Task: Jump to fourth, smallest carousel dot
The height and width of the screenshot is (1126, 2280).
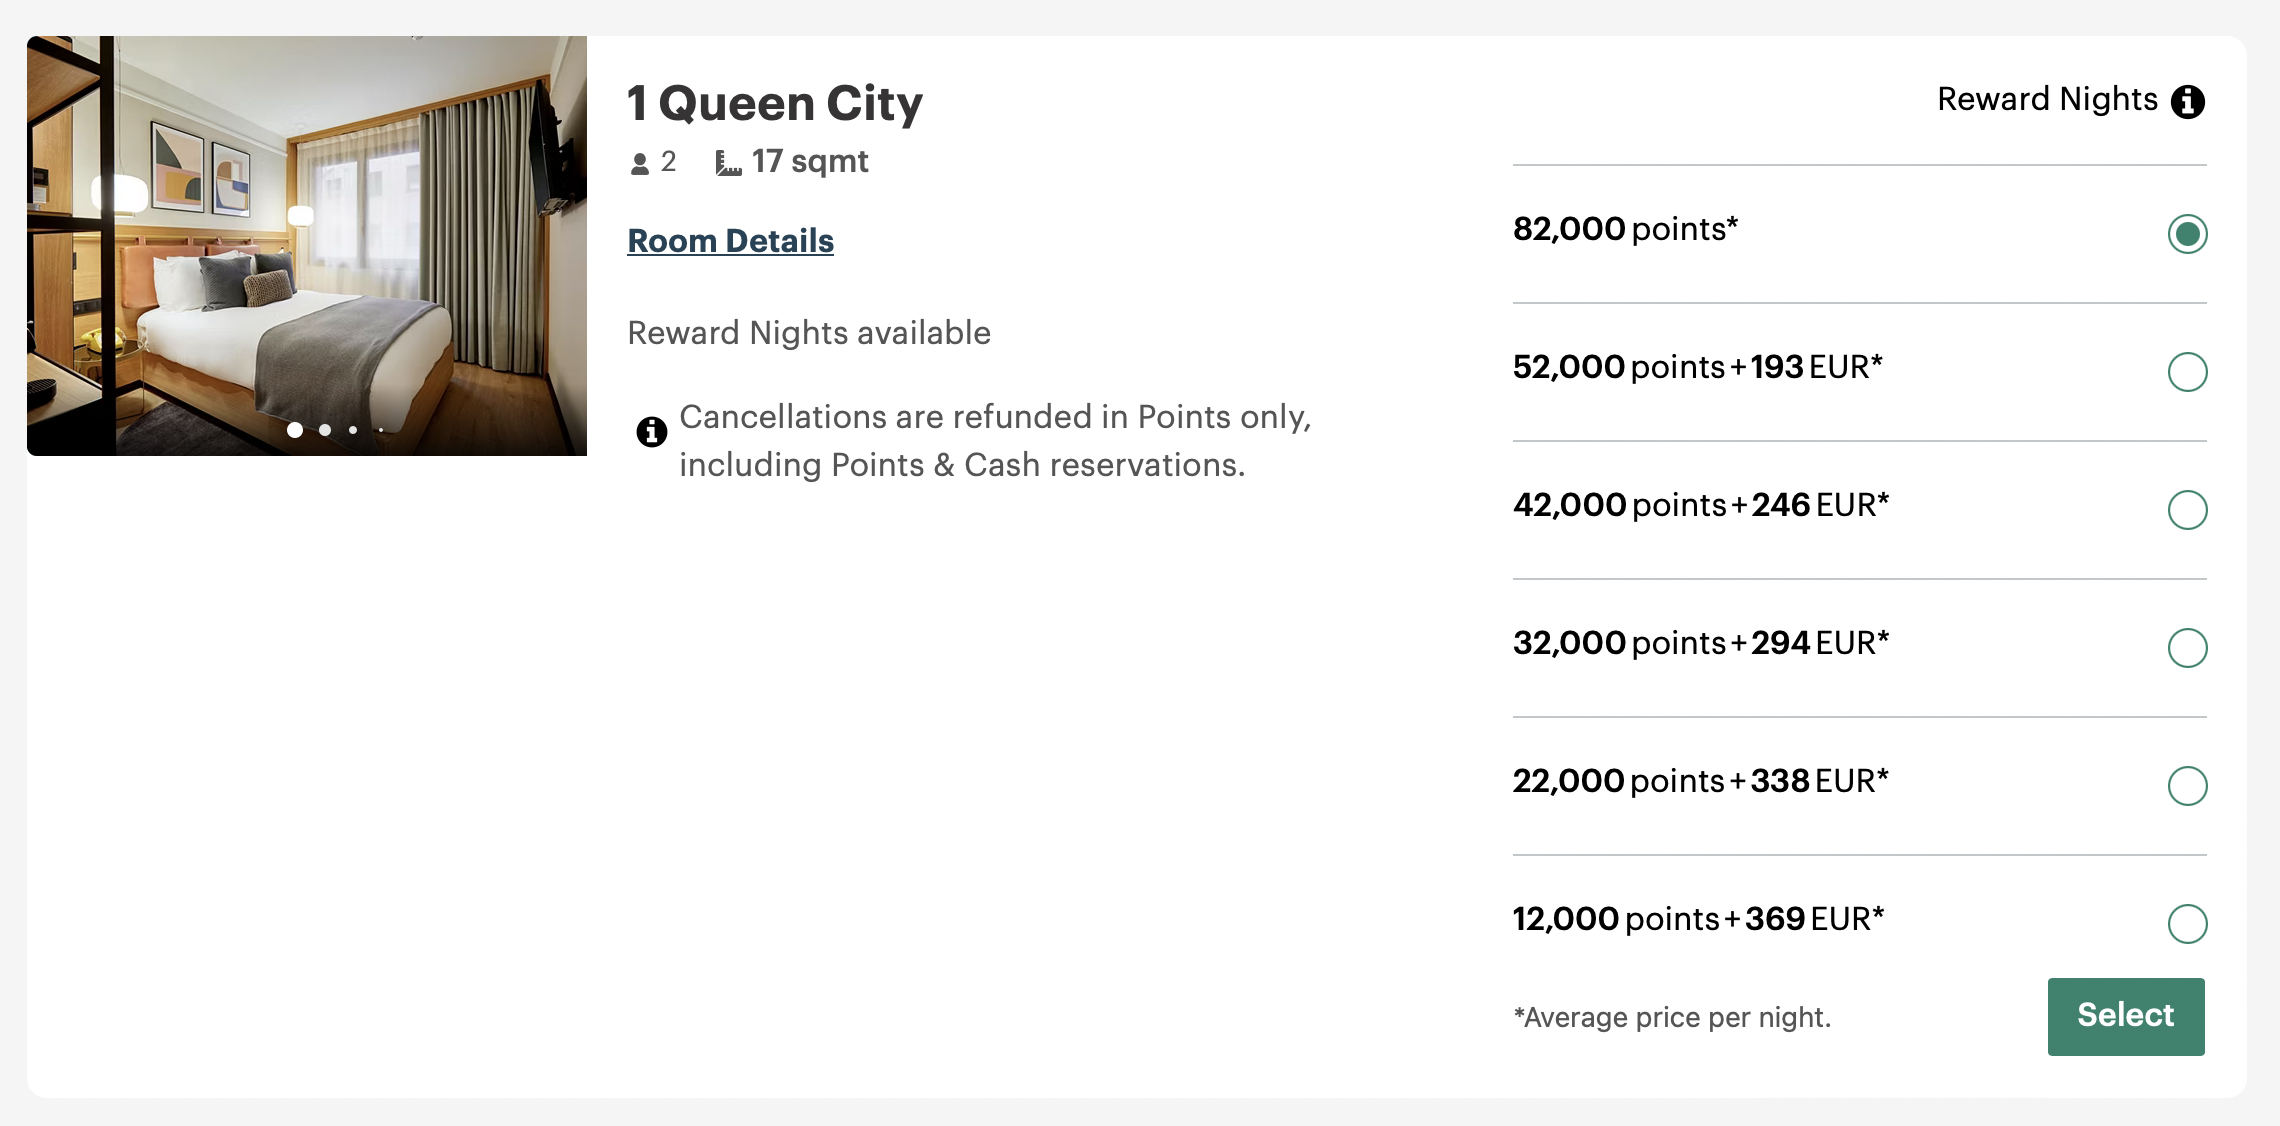Action: [x=381, y=430]
